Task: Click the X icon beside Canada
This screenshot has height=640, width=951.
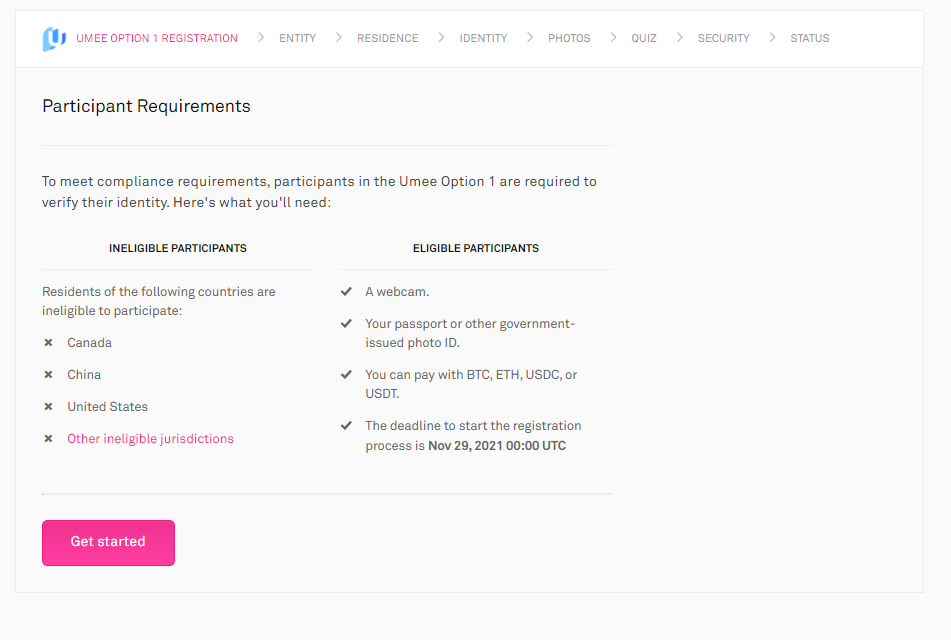Action: 49,343
